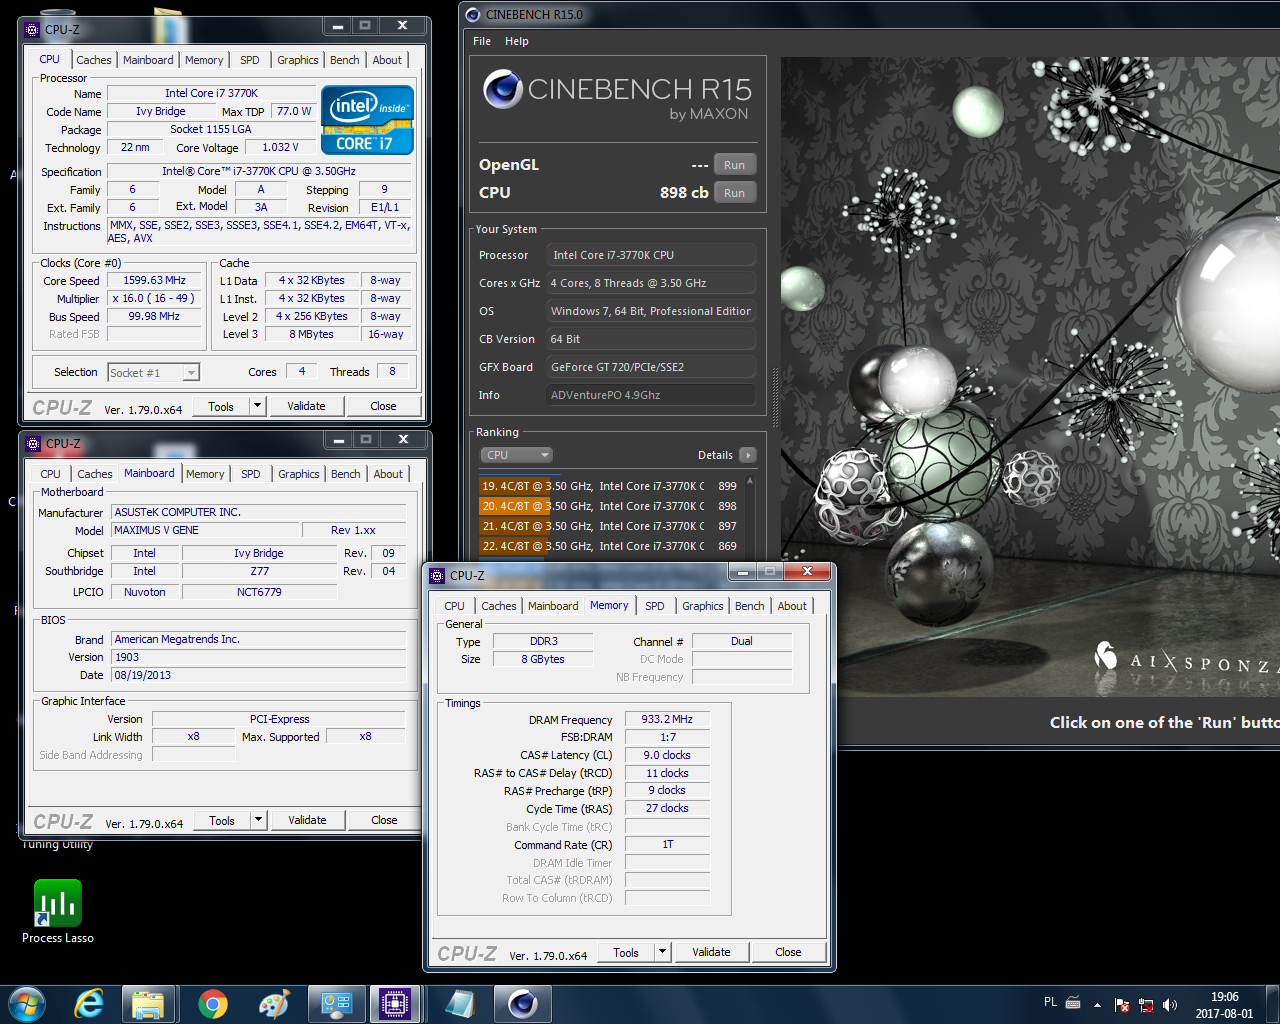Click the PL language indicator in tray

click(1050, 1002)
